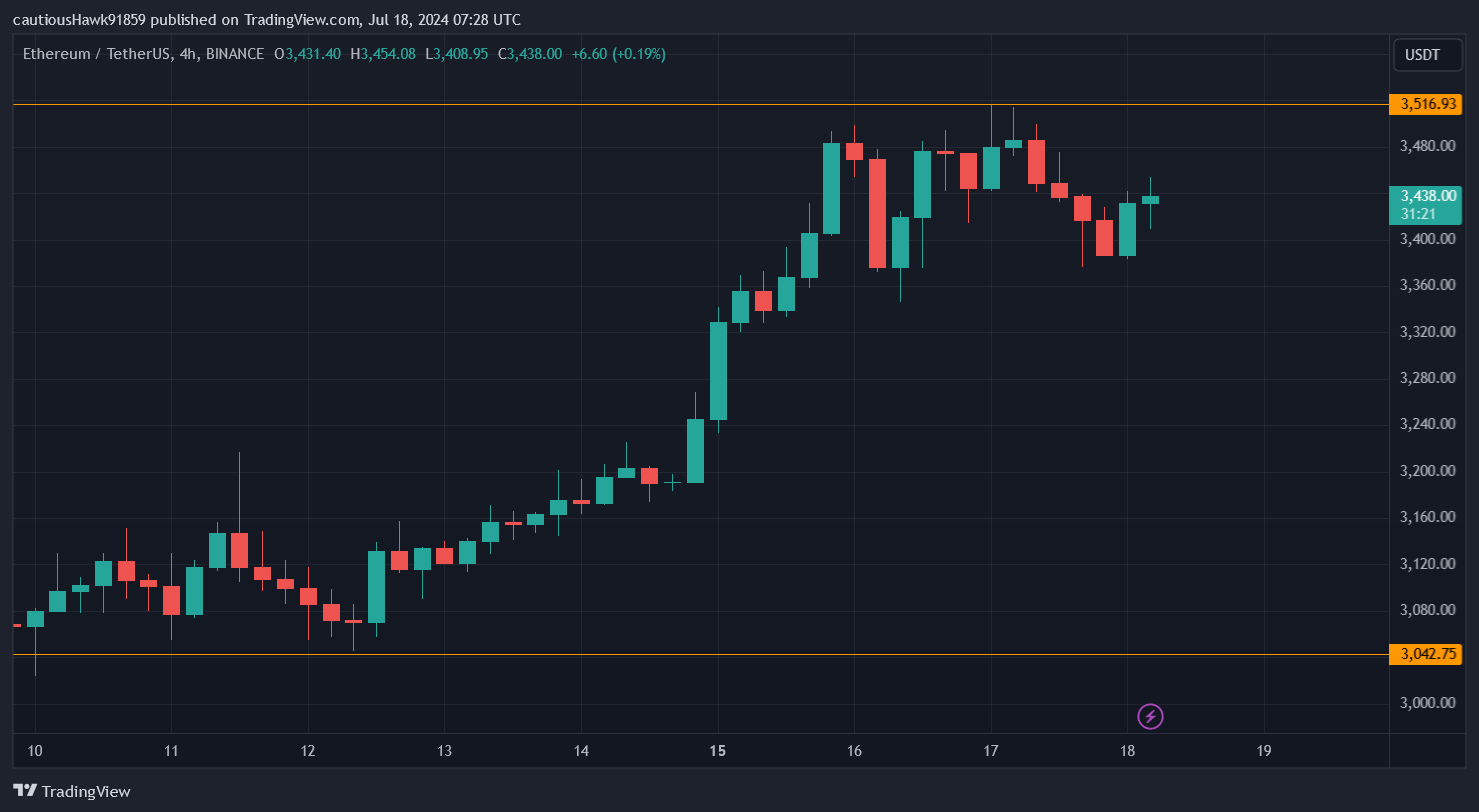Select the 3,516.93 resistance price label
This screenshot has height=812, width=1479.
pyautogui.click(x=1427, y=104)
